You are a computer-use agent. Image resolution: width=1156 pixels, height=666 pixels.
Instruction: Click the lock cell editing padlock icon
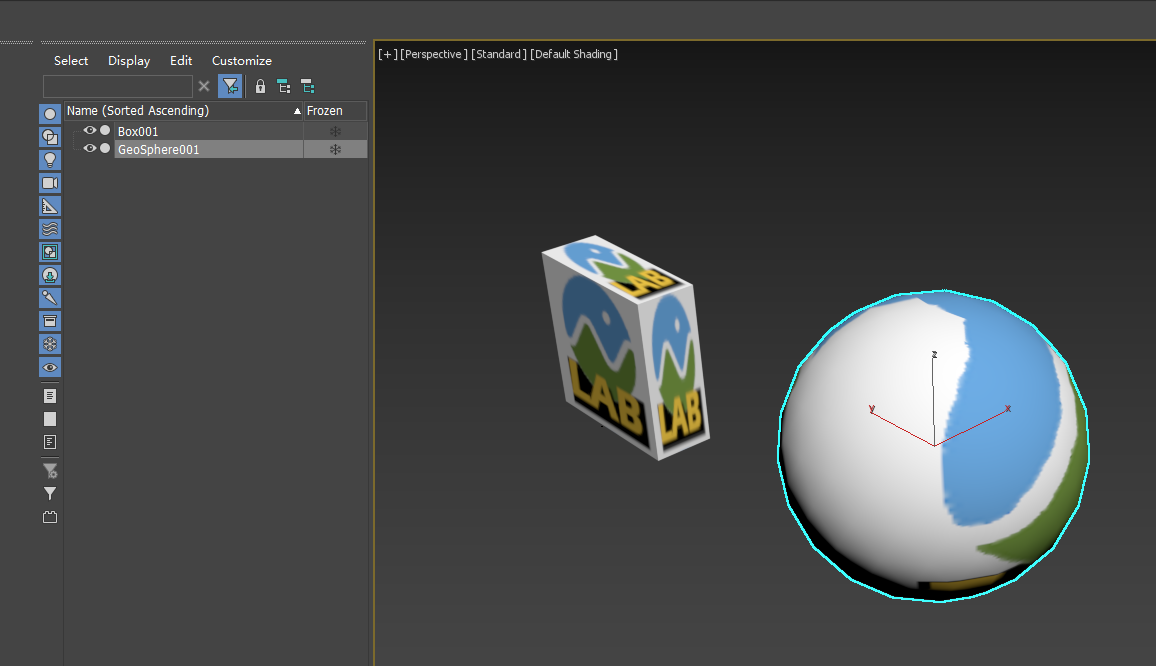tap(260, 86)
